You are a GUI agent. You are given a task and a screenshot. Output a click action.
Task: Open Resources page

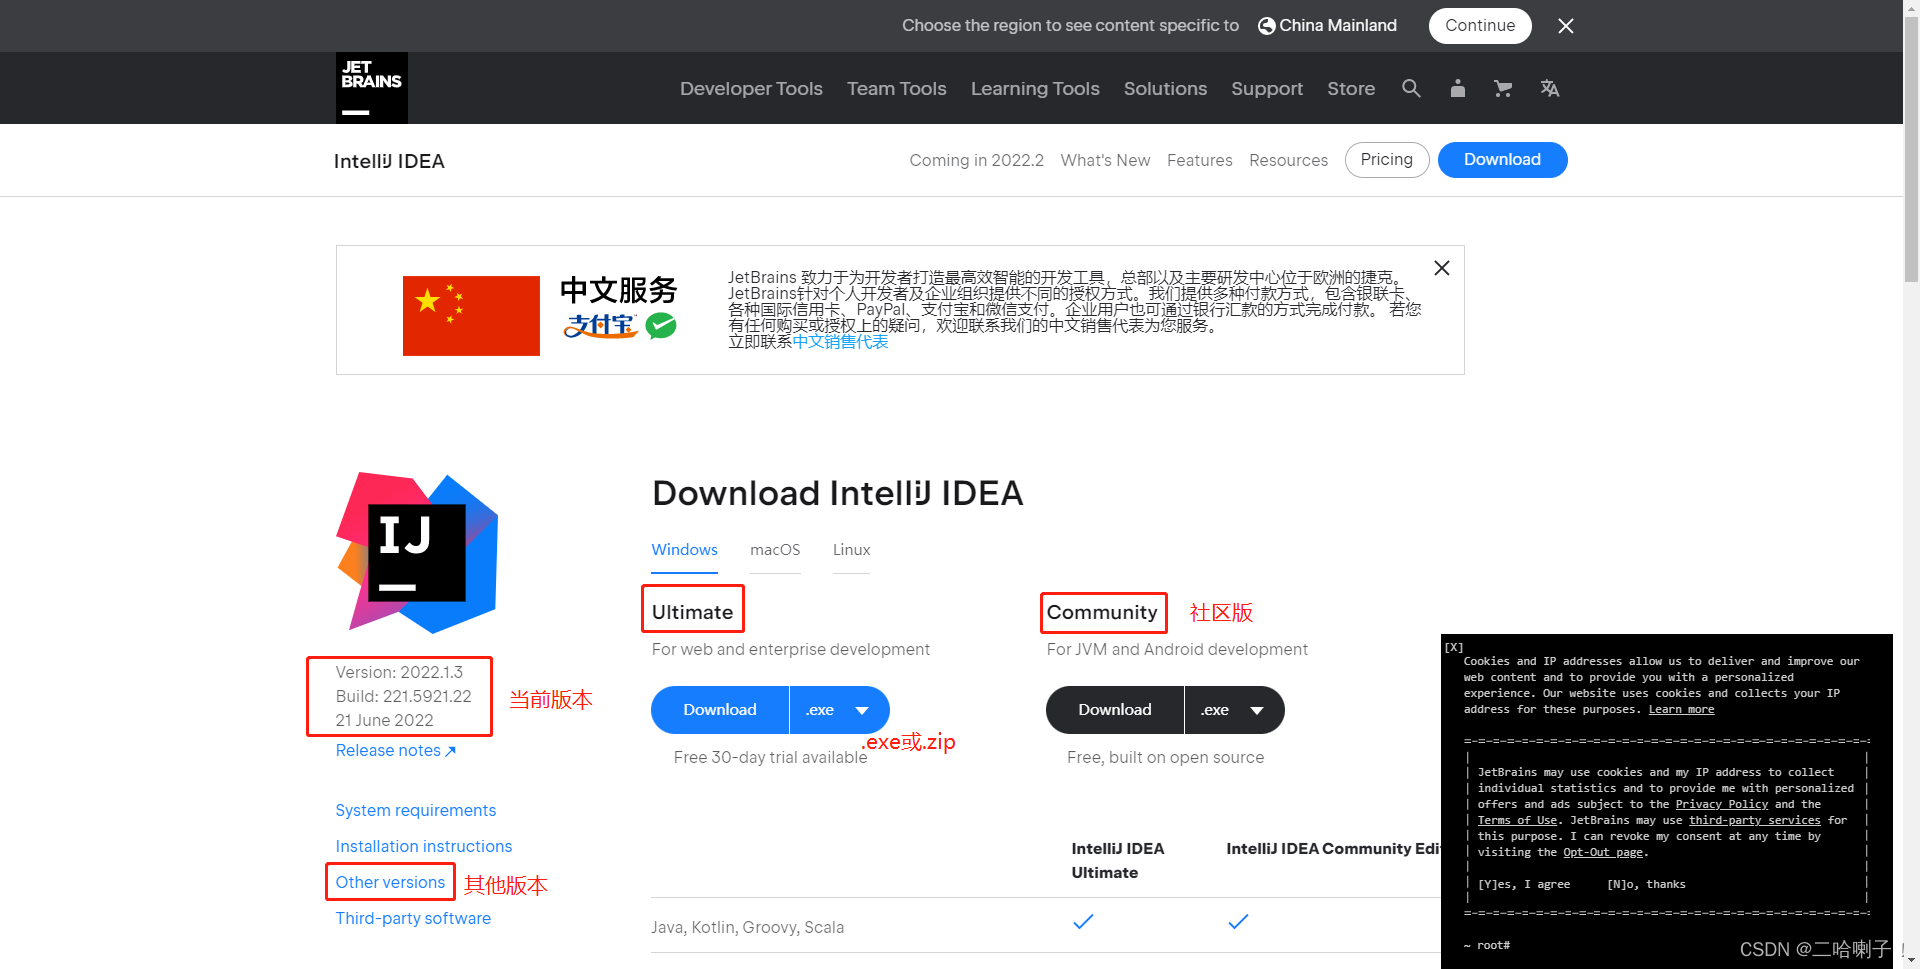[1288, 160]
